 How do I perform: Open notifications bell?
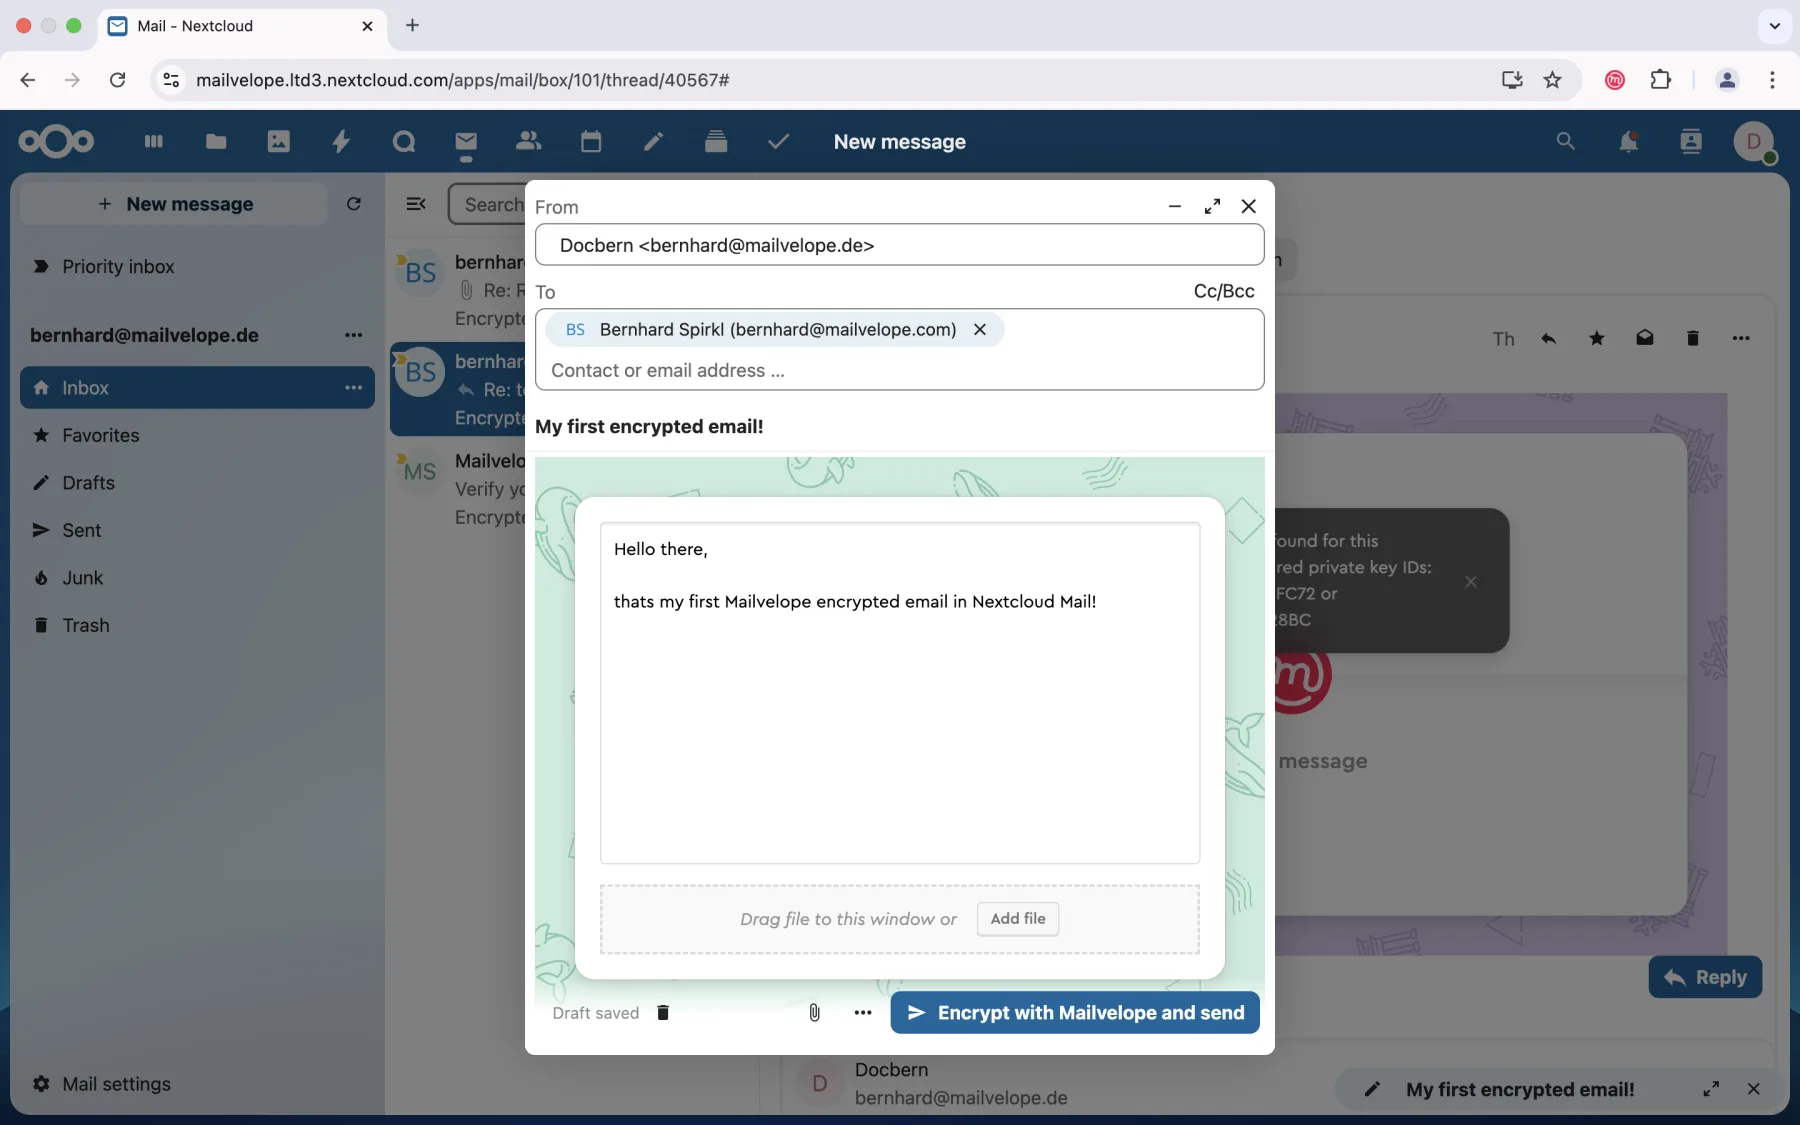[x=1628, y=142]
